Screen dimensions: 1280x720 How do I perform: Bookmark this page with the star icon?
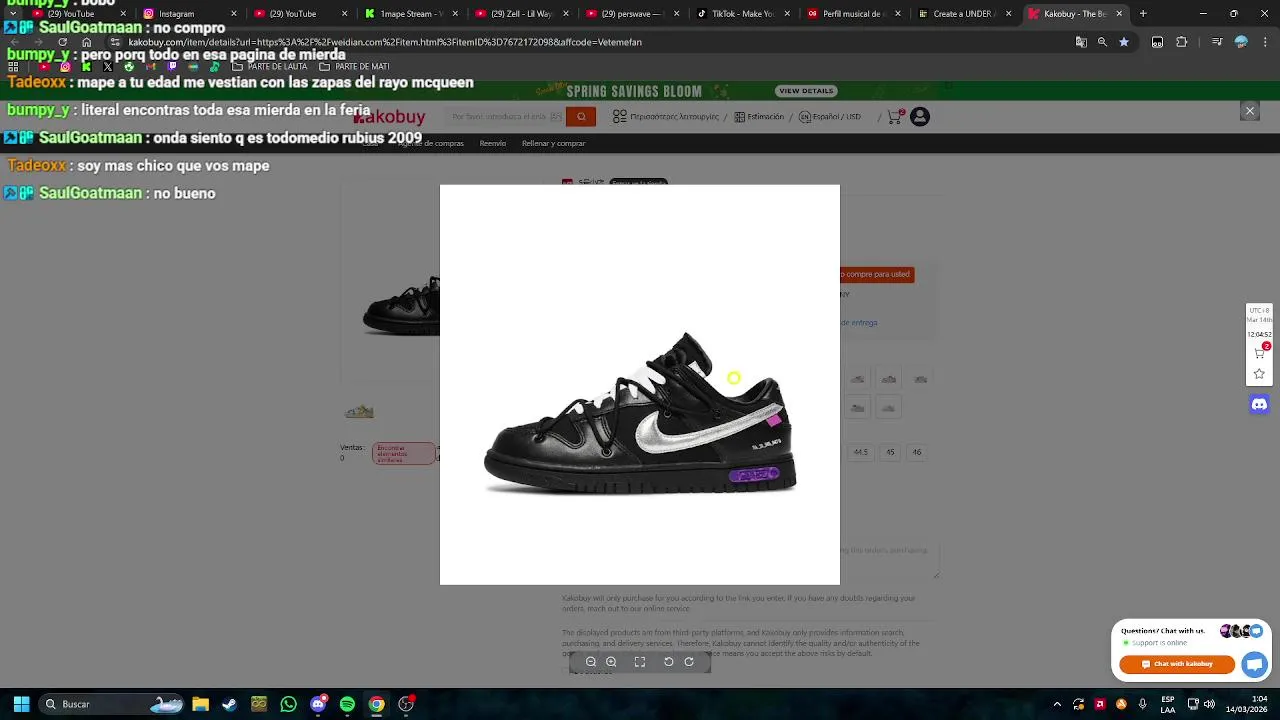(x=1124, y=42)
